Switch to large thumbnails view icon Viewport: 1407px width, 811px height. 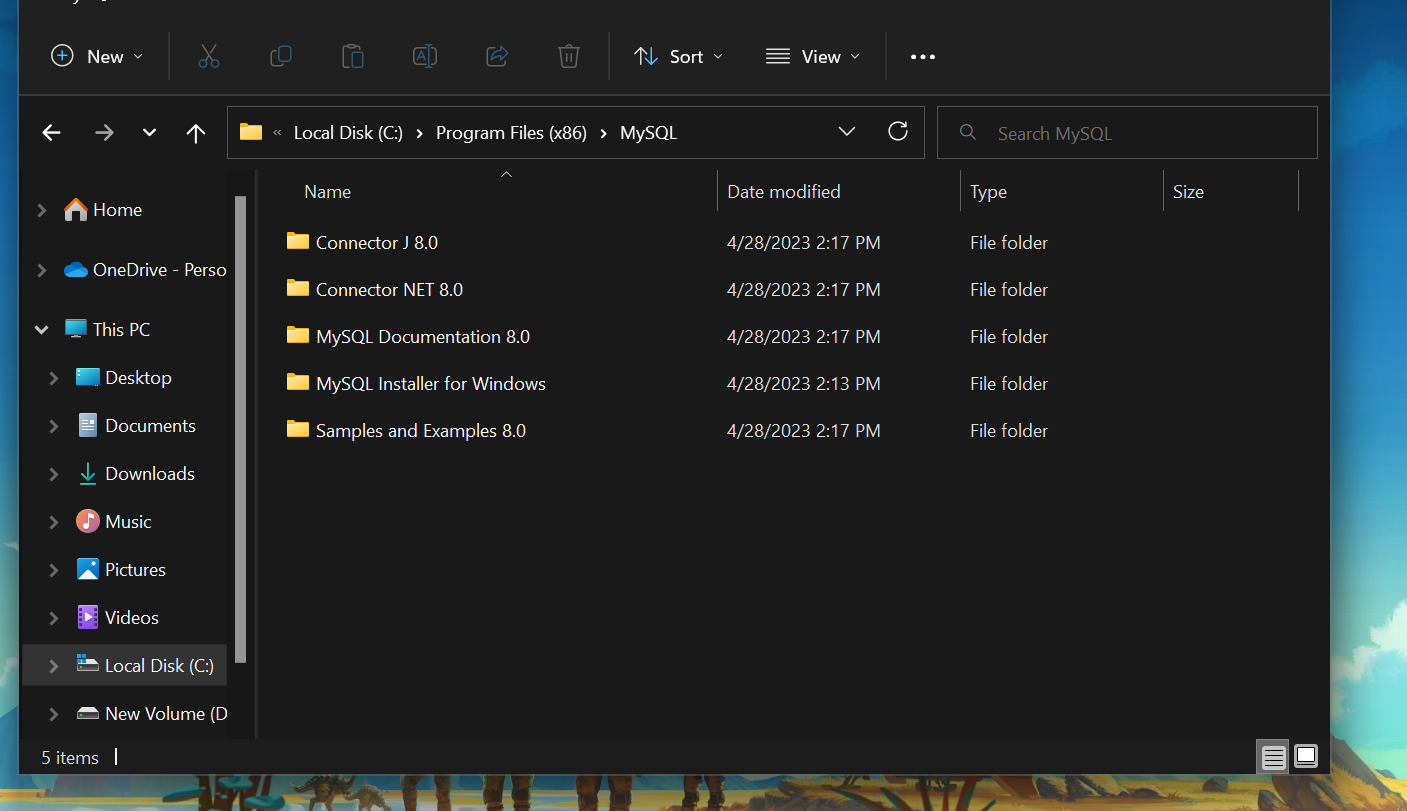click(x=1306, y=757)
